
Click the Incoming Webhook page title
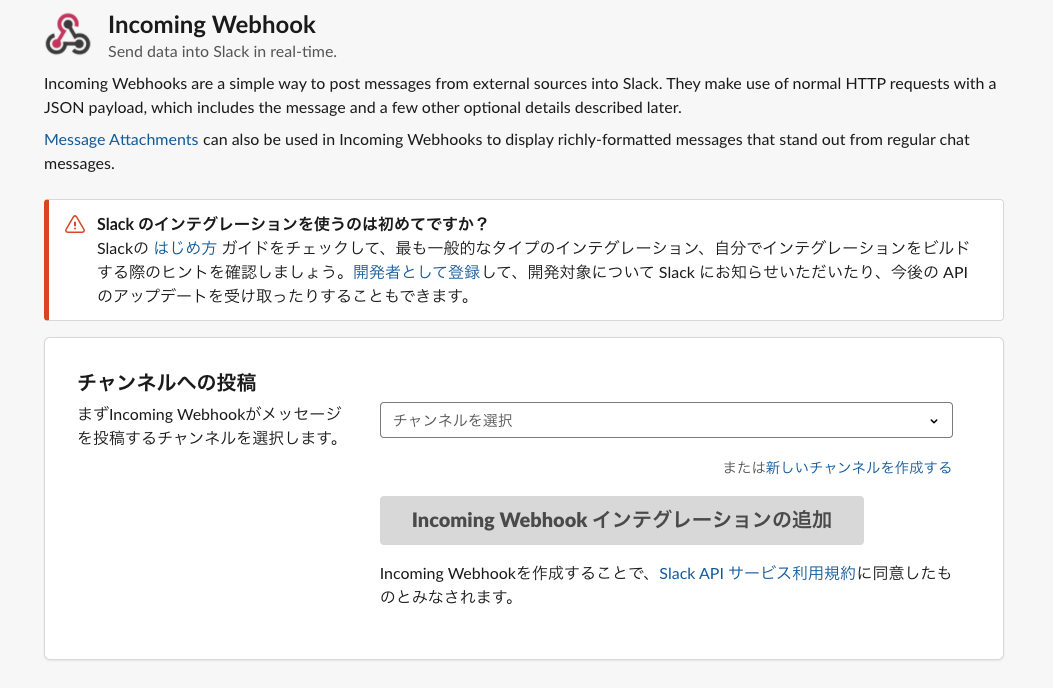[212, 24]
